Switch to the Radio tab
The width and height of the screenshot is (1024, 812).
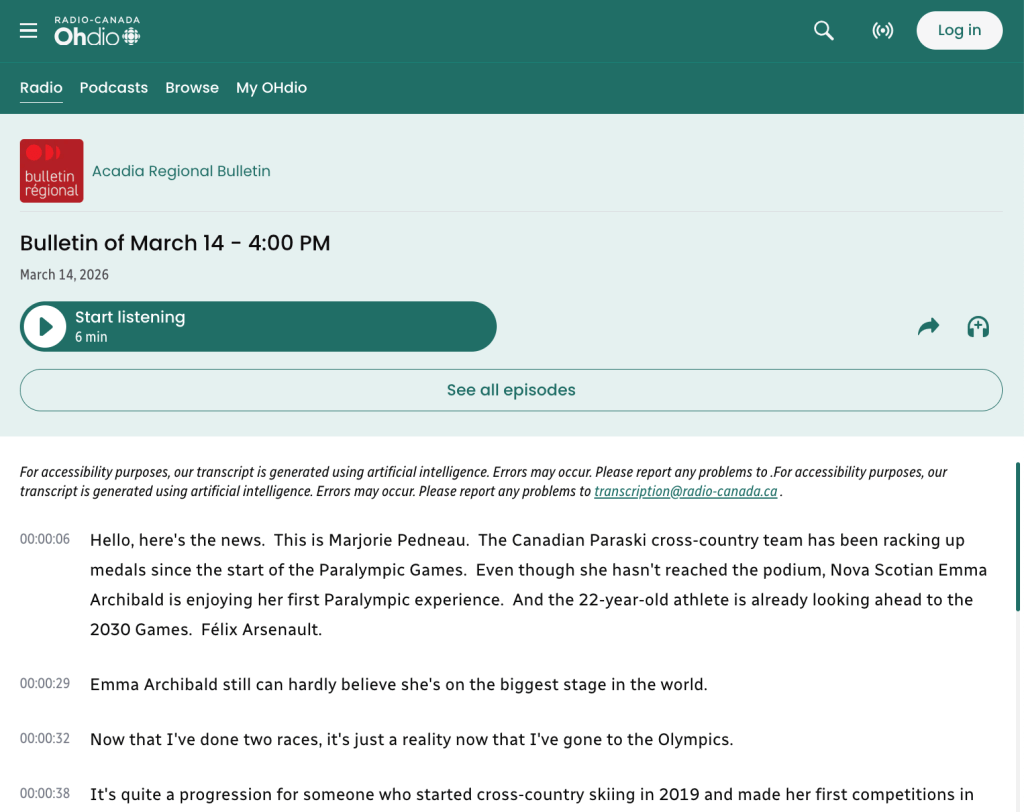coord(41,88)
